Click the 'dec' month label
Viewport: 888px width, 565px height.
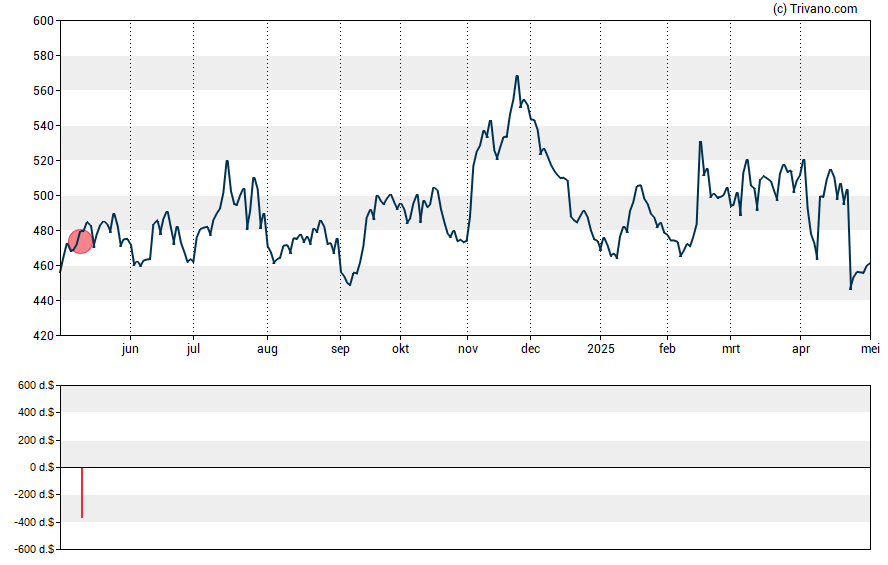point(531,349)
